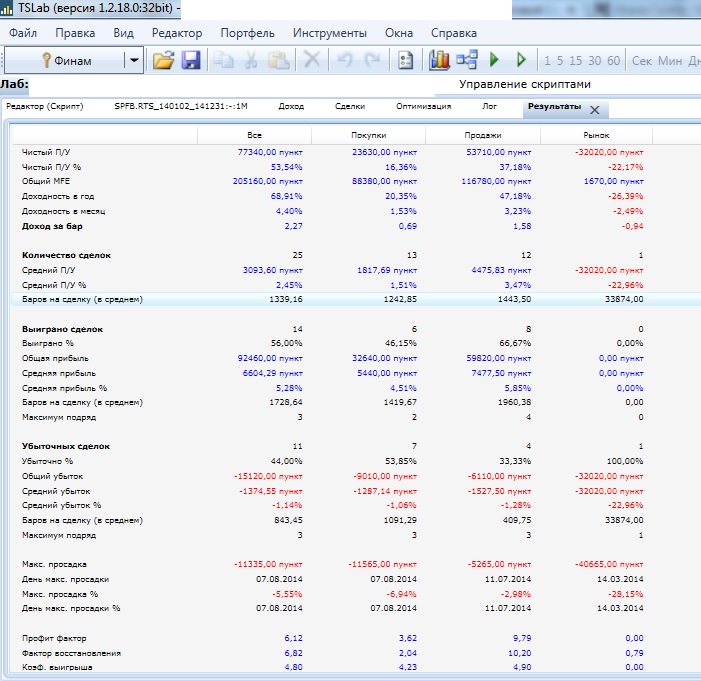Open the Портфель menu
The image size is (701, 681).
point(247,33)
